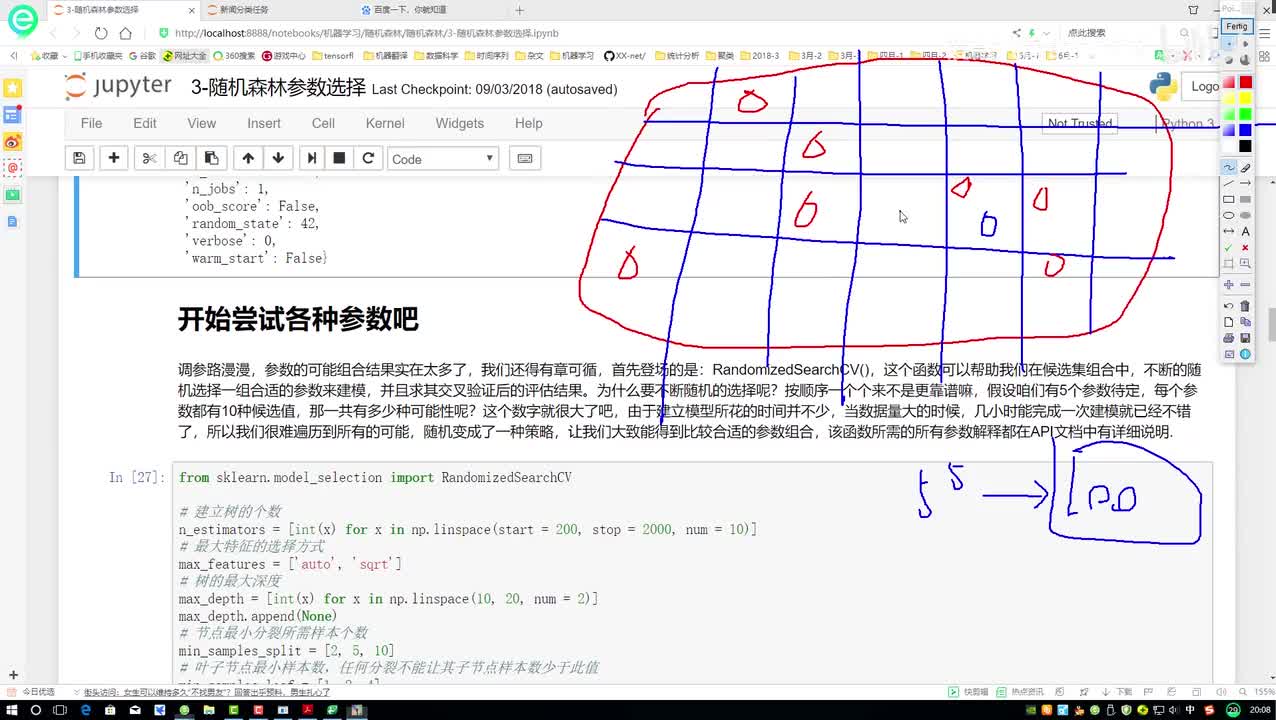Open the Widgets menu
Viewport: 1276px width, 720px height.
(460, 123)
